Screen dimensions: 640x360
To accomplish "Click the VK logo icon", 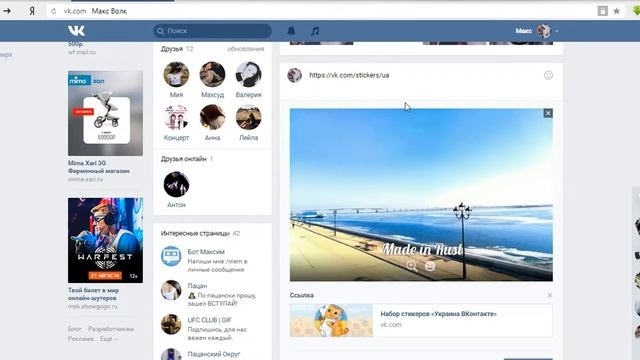I will click(x=76, y=31).
